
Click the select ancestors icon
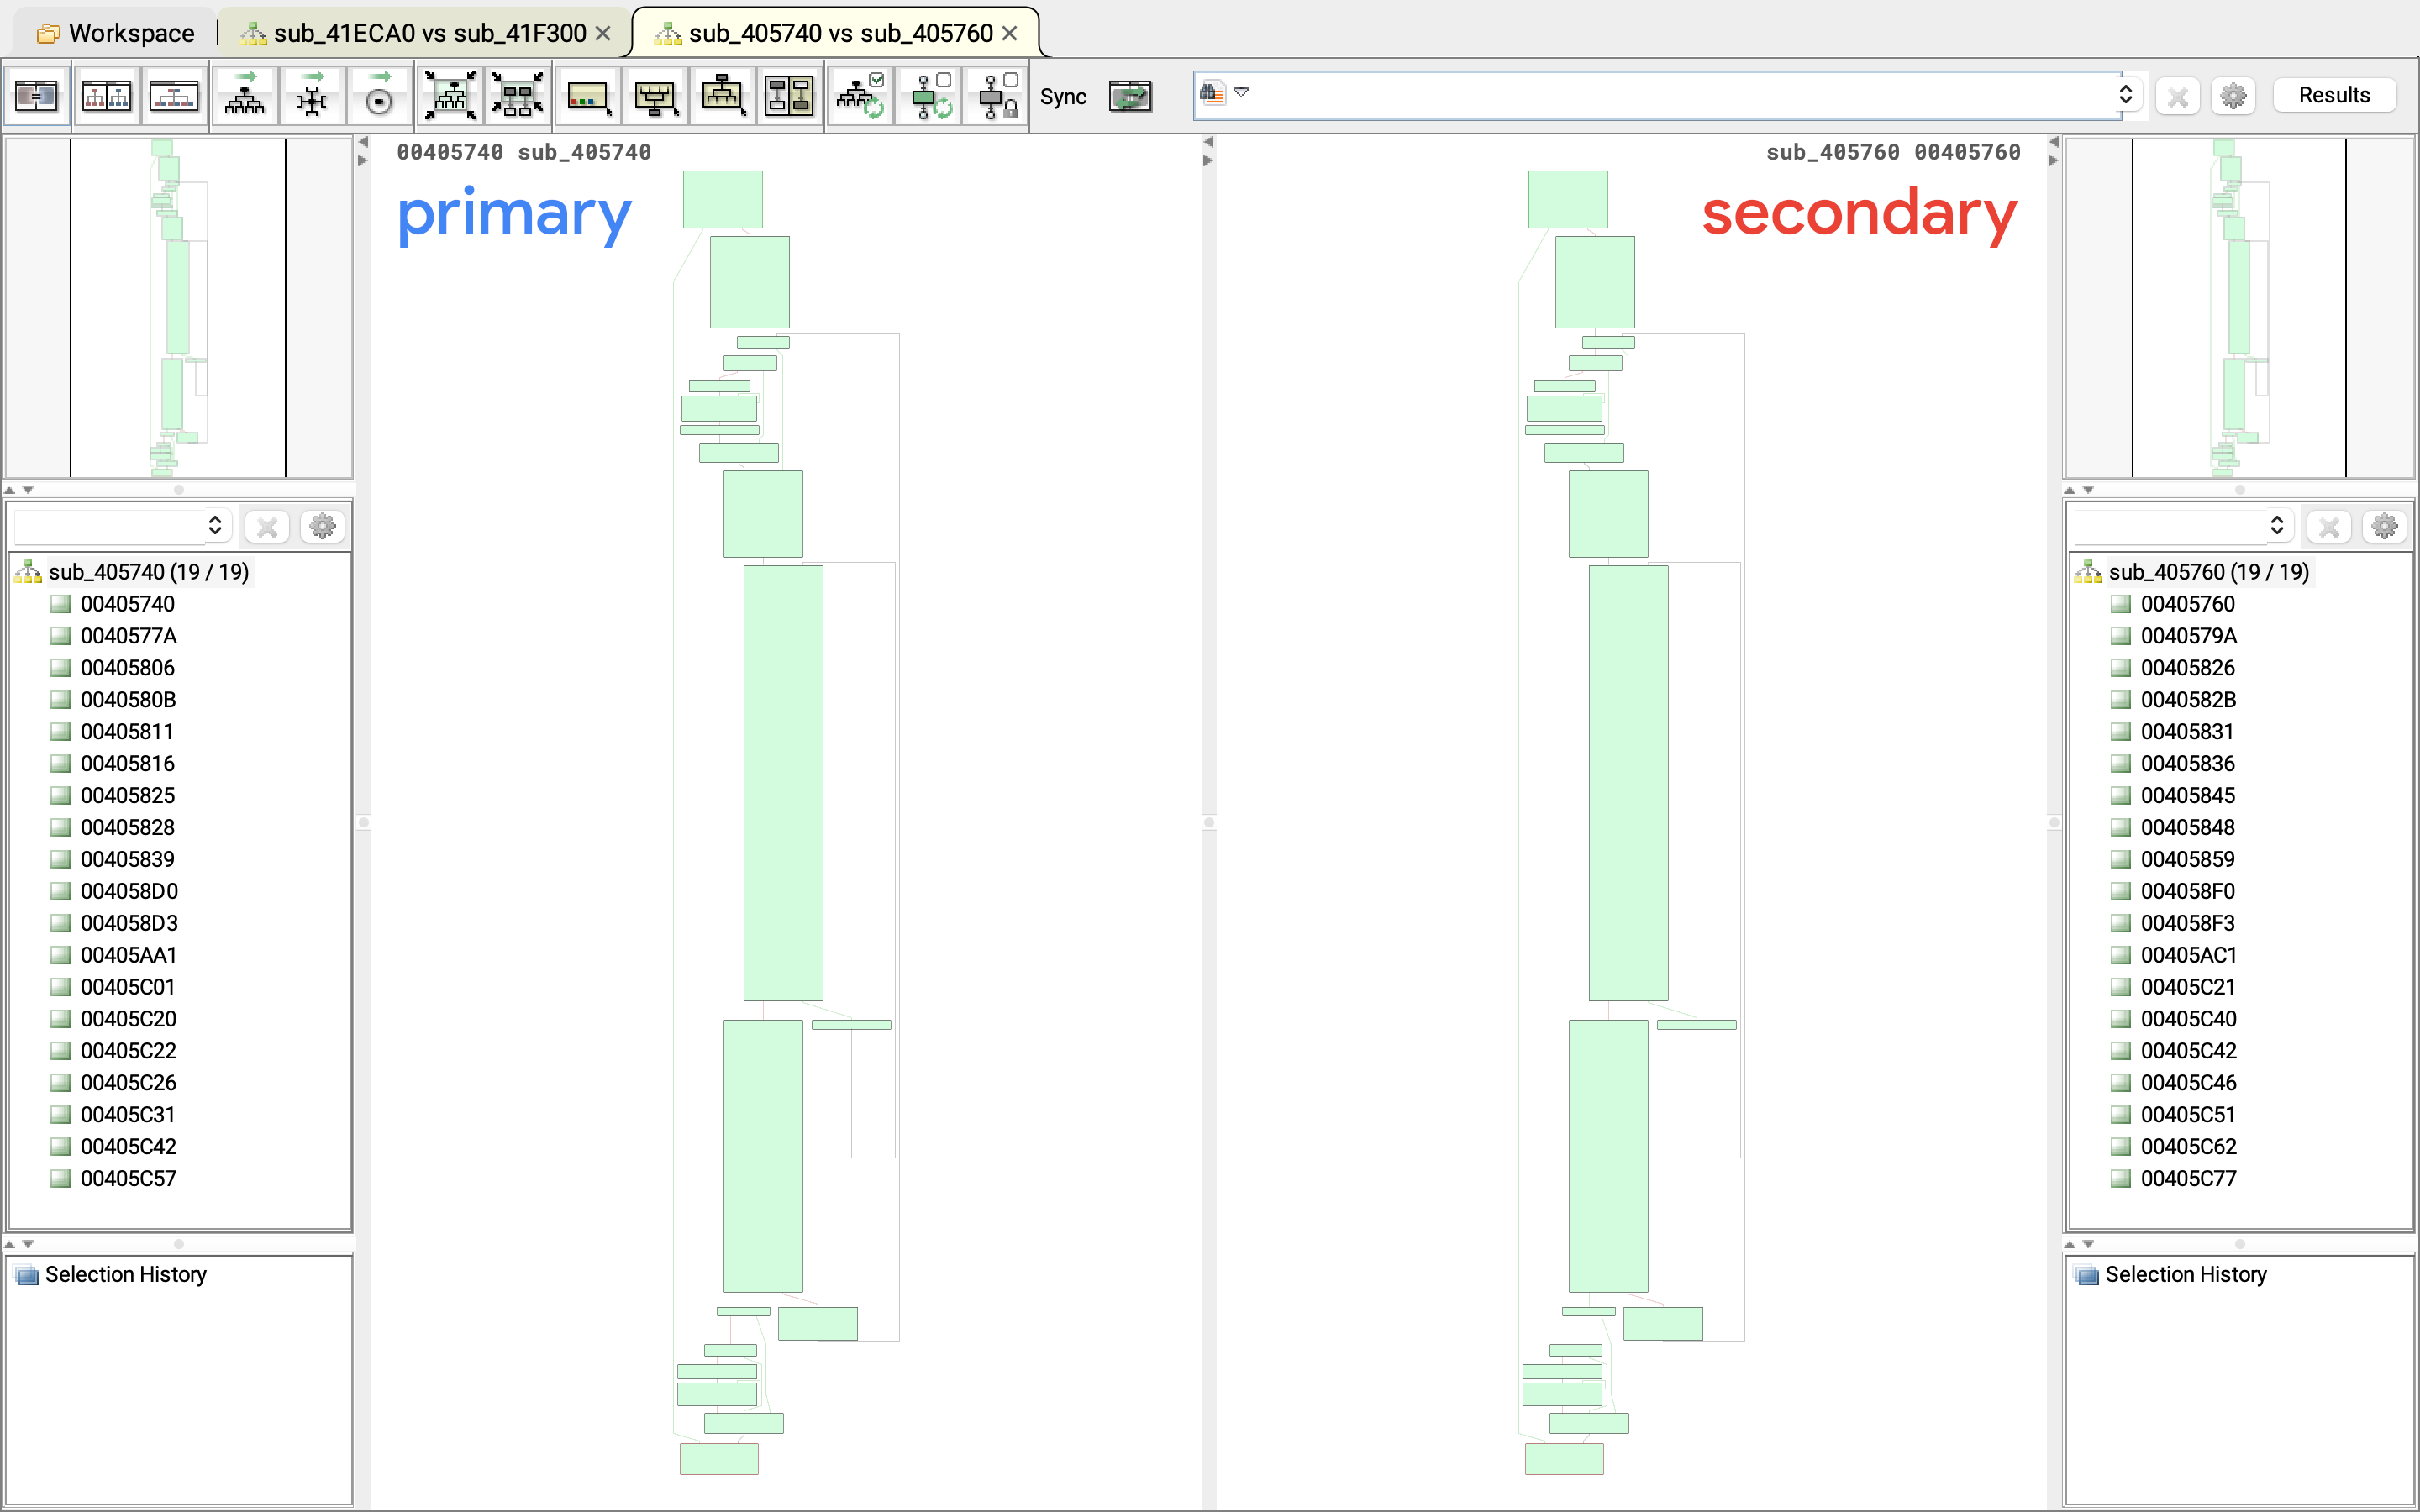pyautogui.click(x=655, y=97)
